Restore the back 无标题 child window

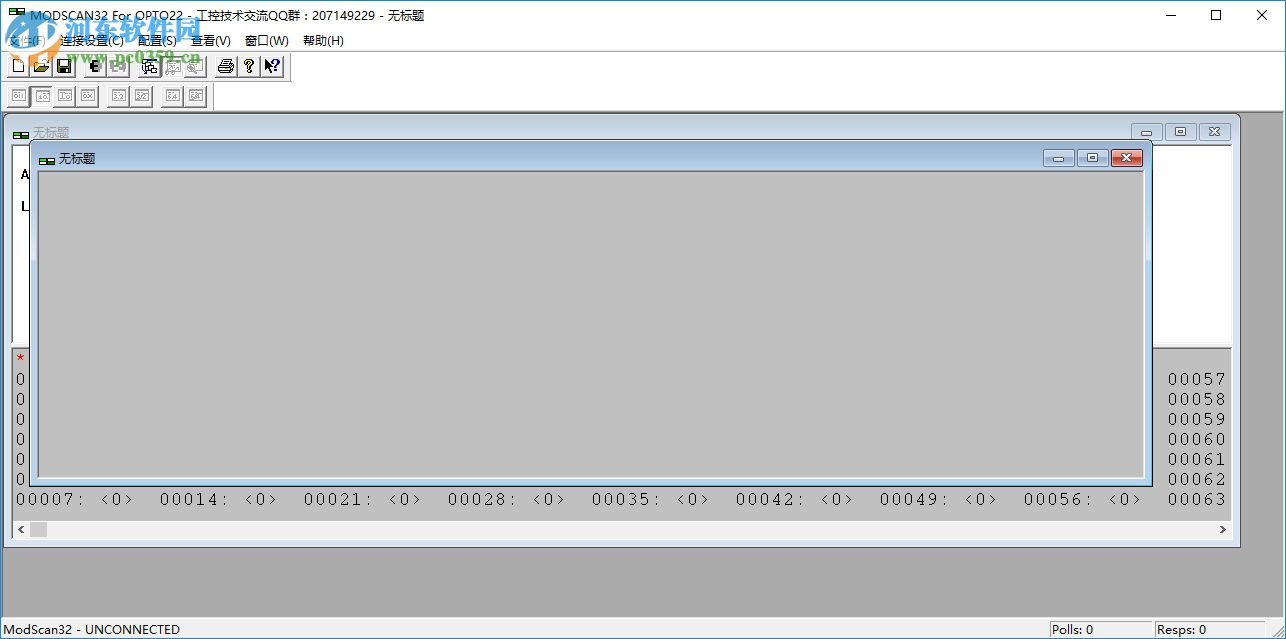point(1181,132)
